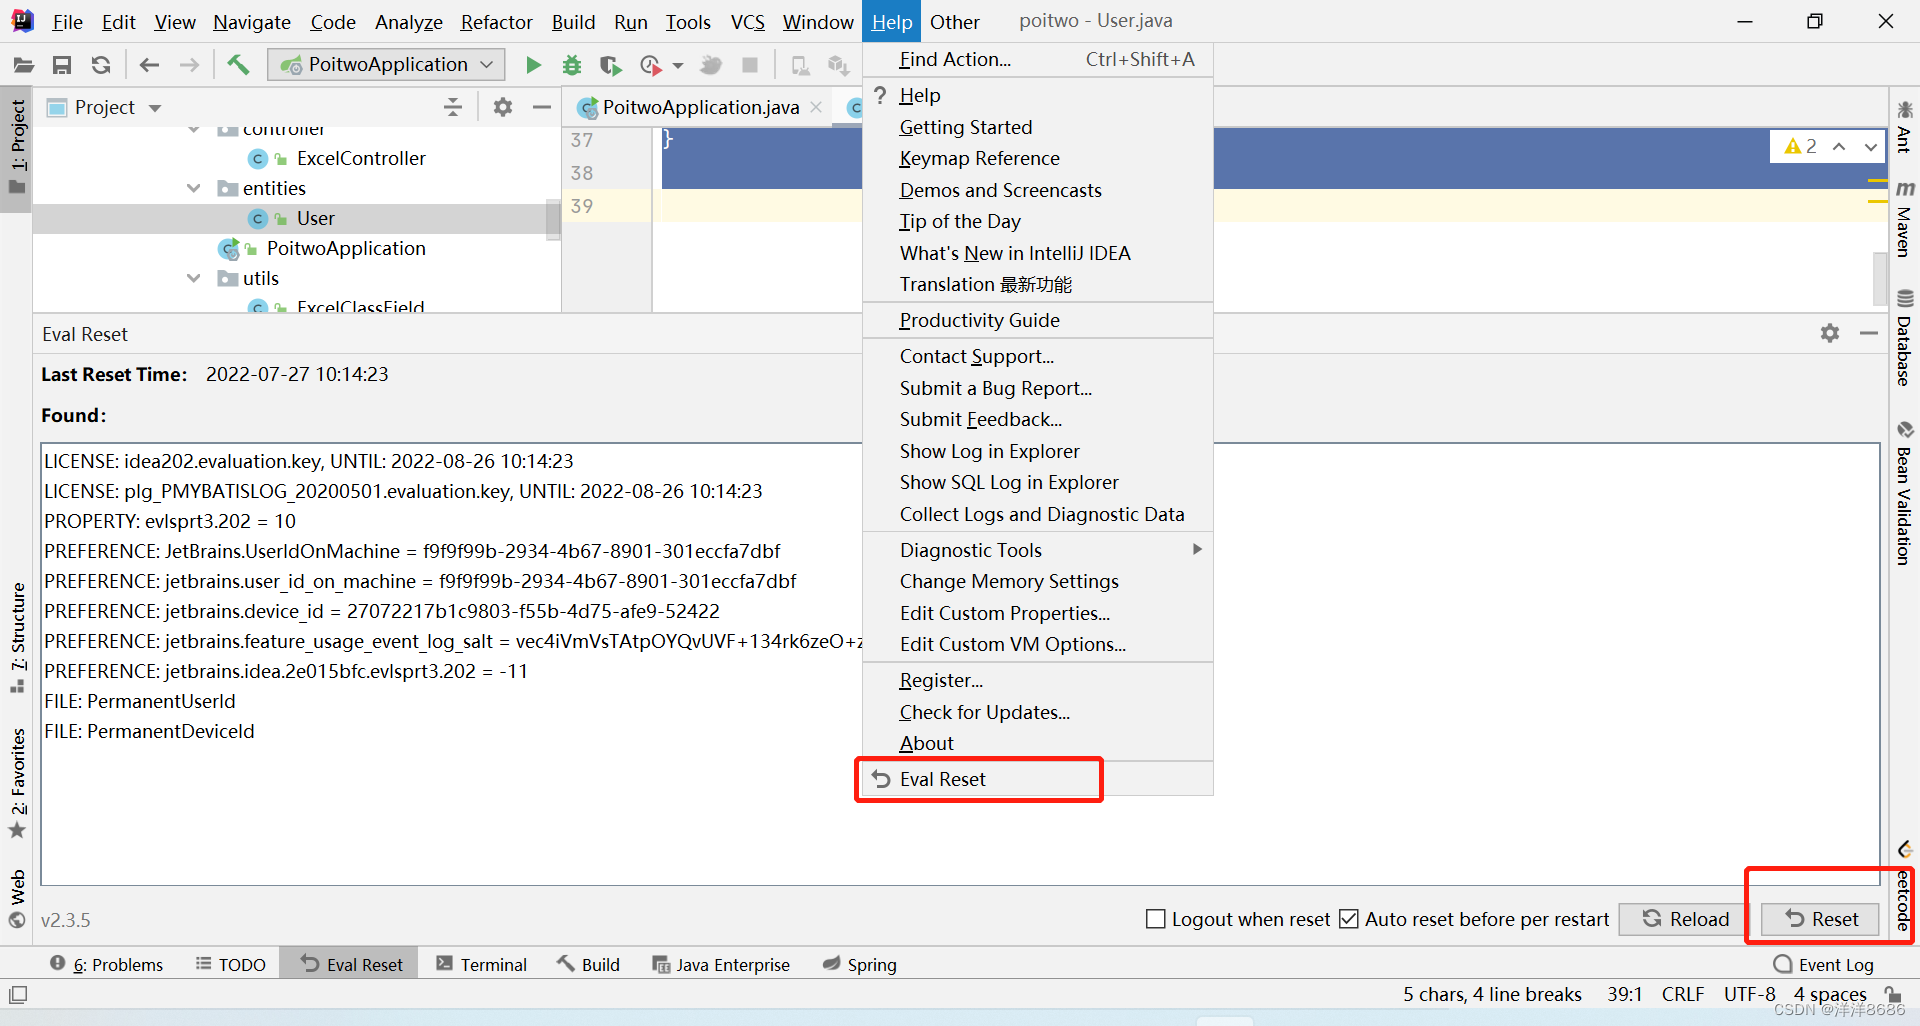
Task: Run PoitwoApplication with the green play icon
Action: (x=533, y=65)
